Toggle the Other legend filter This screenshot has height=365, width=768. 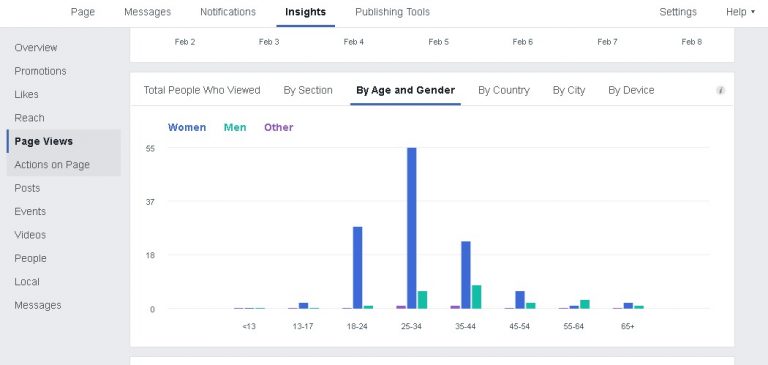(x=279, y=127)
